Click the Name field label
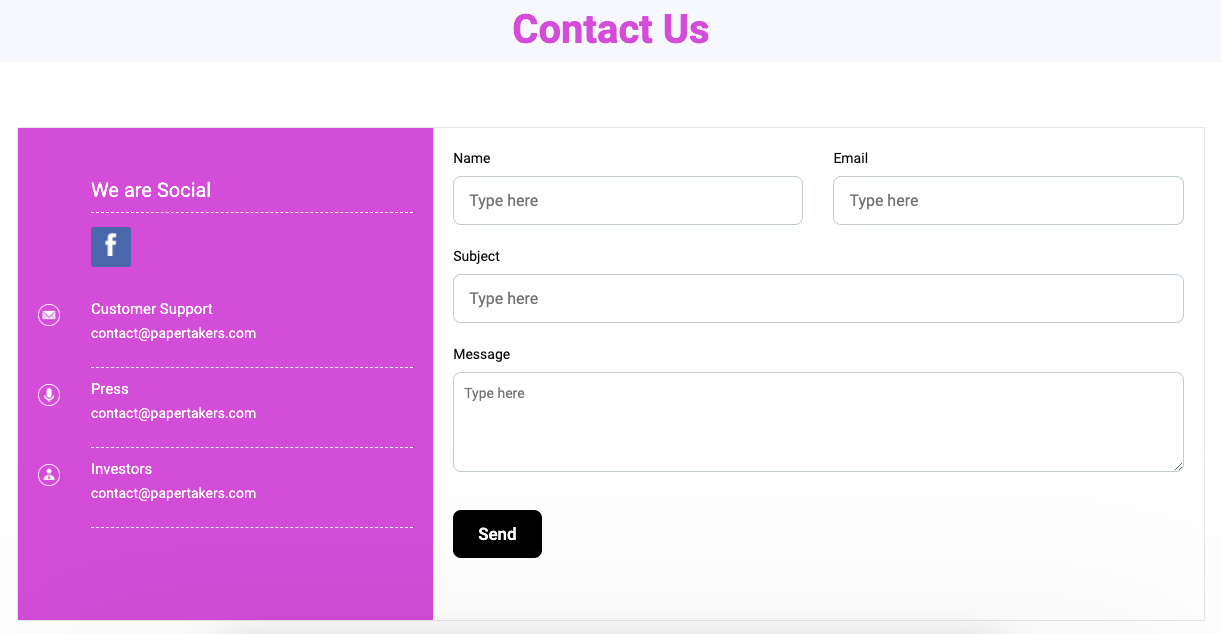The height and width of the screenshot is (634, 1221). coord(472,158)
